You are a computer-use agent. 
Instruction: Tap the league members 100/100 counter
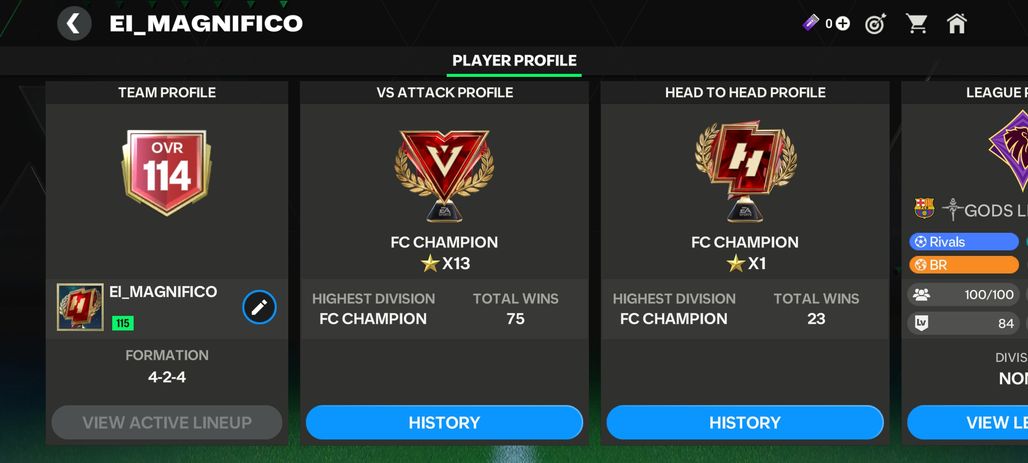click(x=964, y=294)
